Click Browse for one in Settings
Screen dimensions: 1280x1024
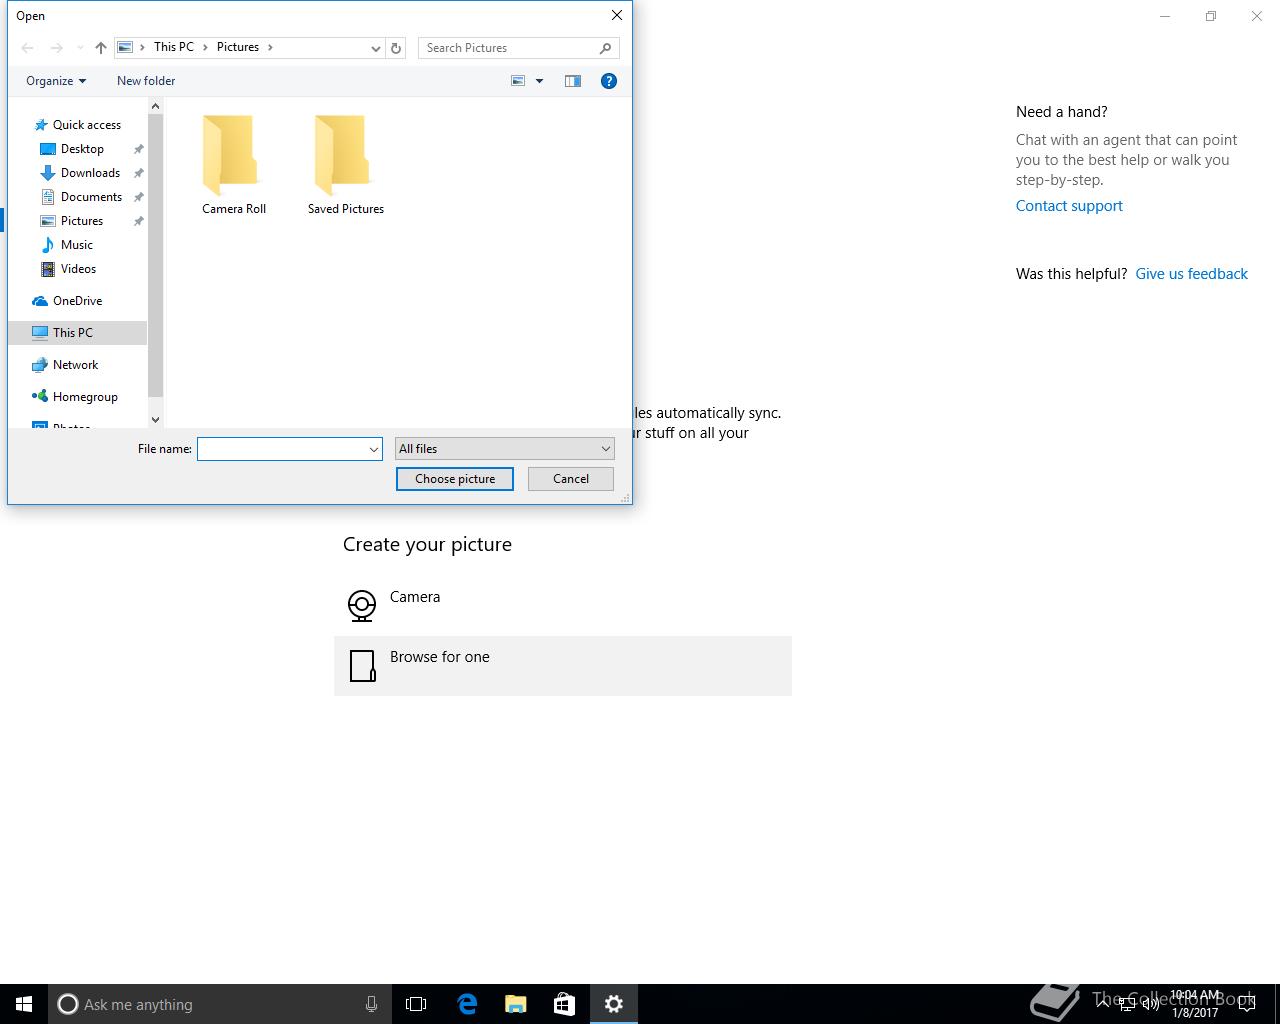(x=563, y=666)
